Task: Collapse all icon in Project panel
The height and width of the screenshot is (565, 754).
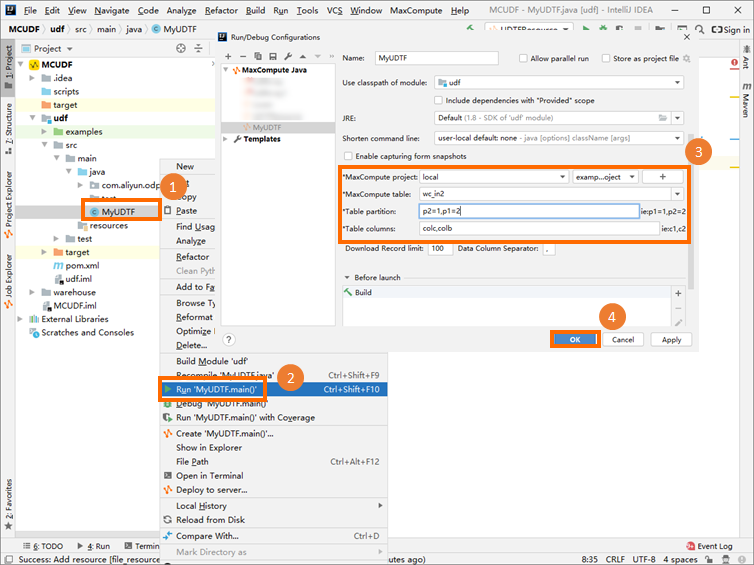Action: point(198,48)
